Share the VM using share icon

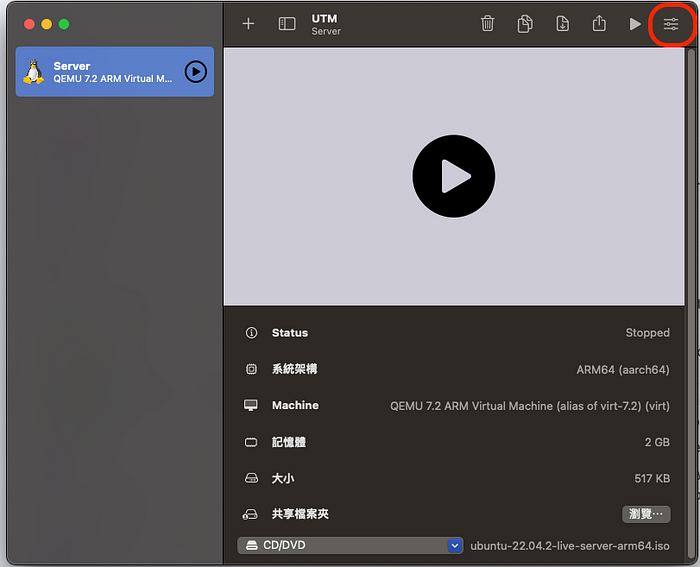(599, 23)
